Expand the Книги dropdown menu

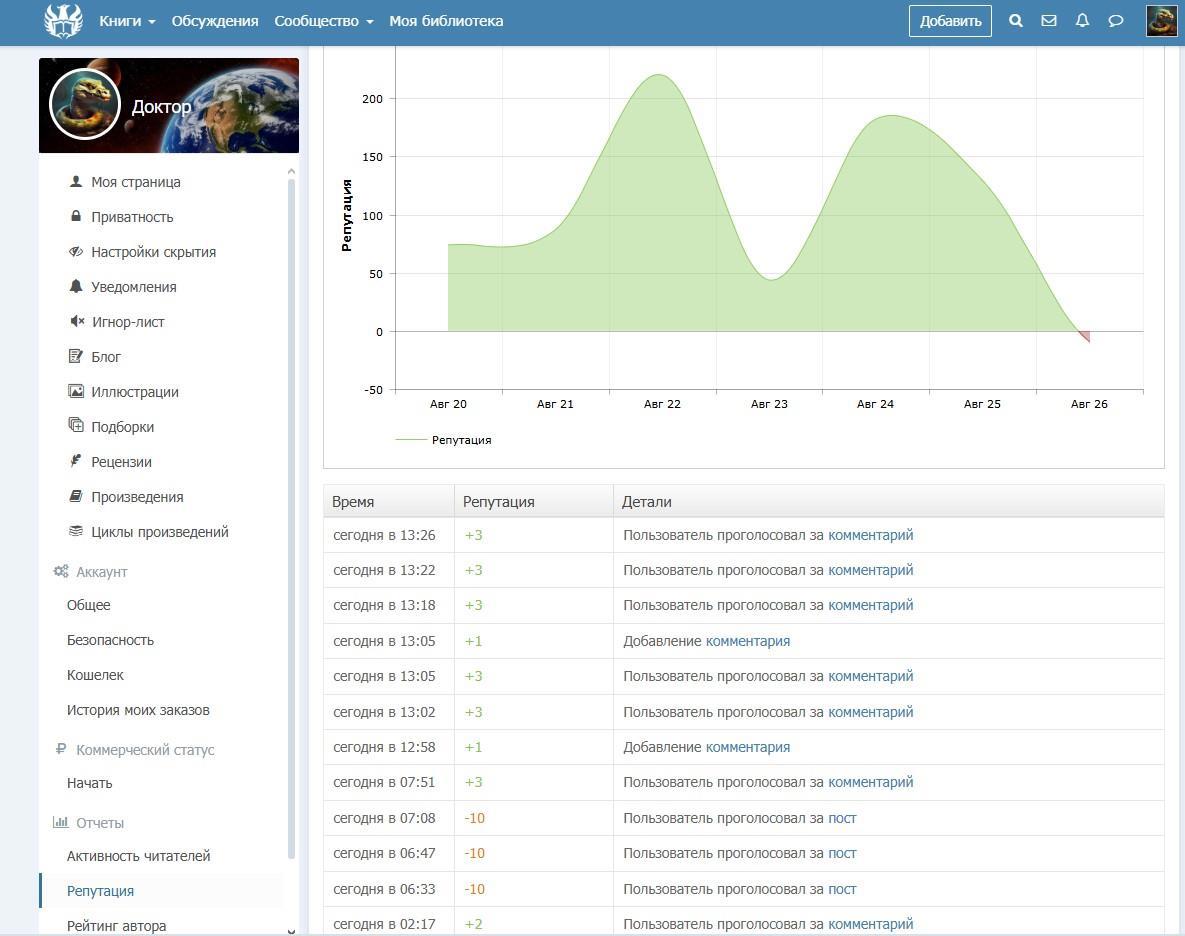coord(127,21)
